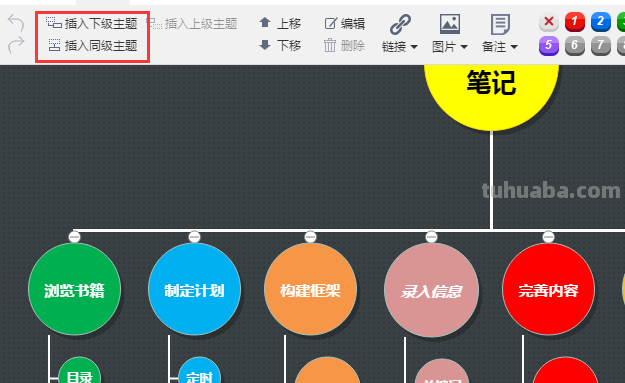Insert a sibling topic (插入同级主题)
Screen dimensions: 625x383
[x=92, y=45]
